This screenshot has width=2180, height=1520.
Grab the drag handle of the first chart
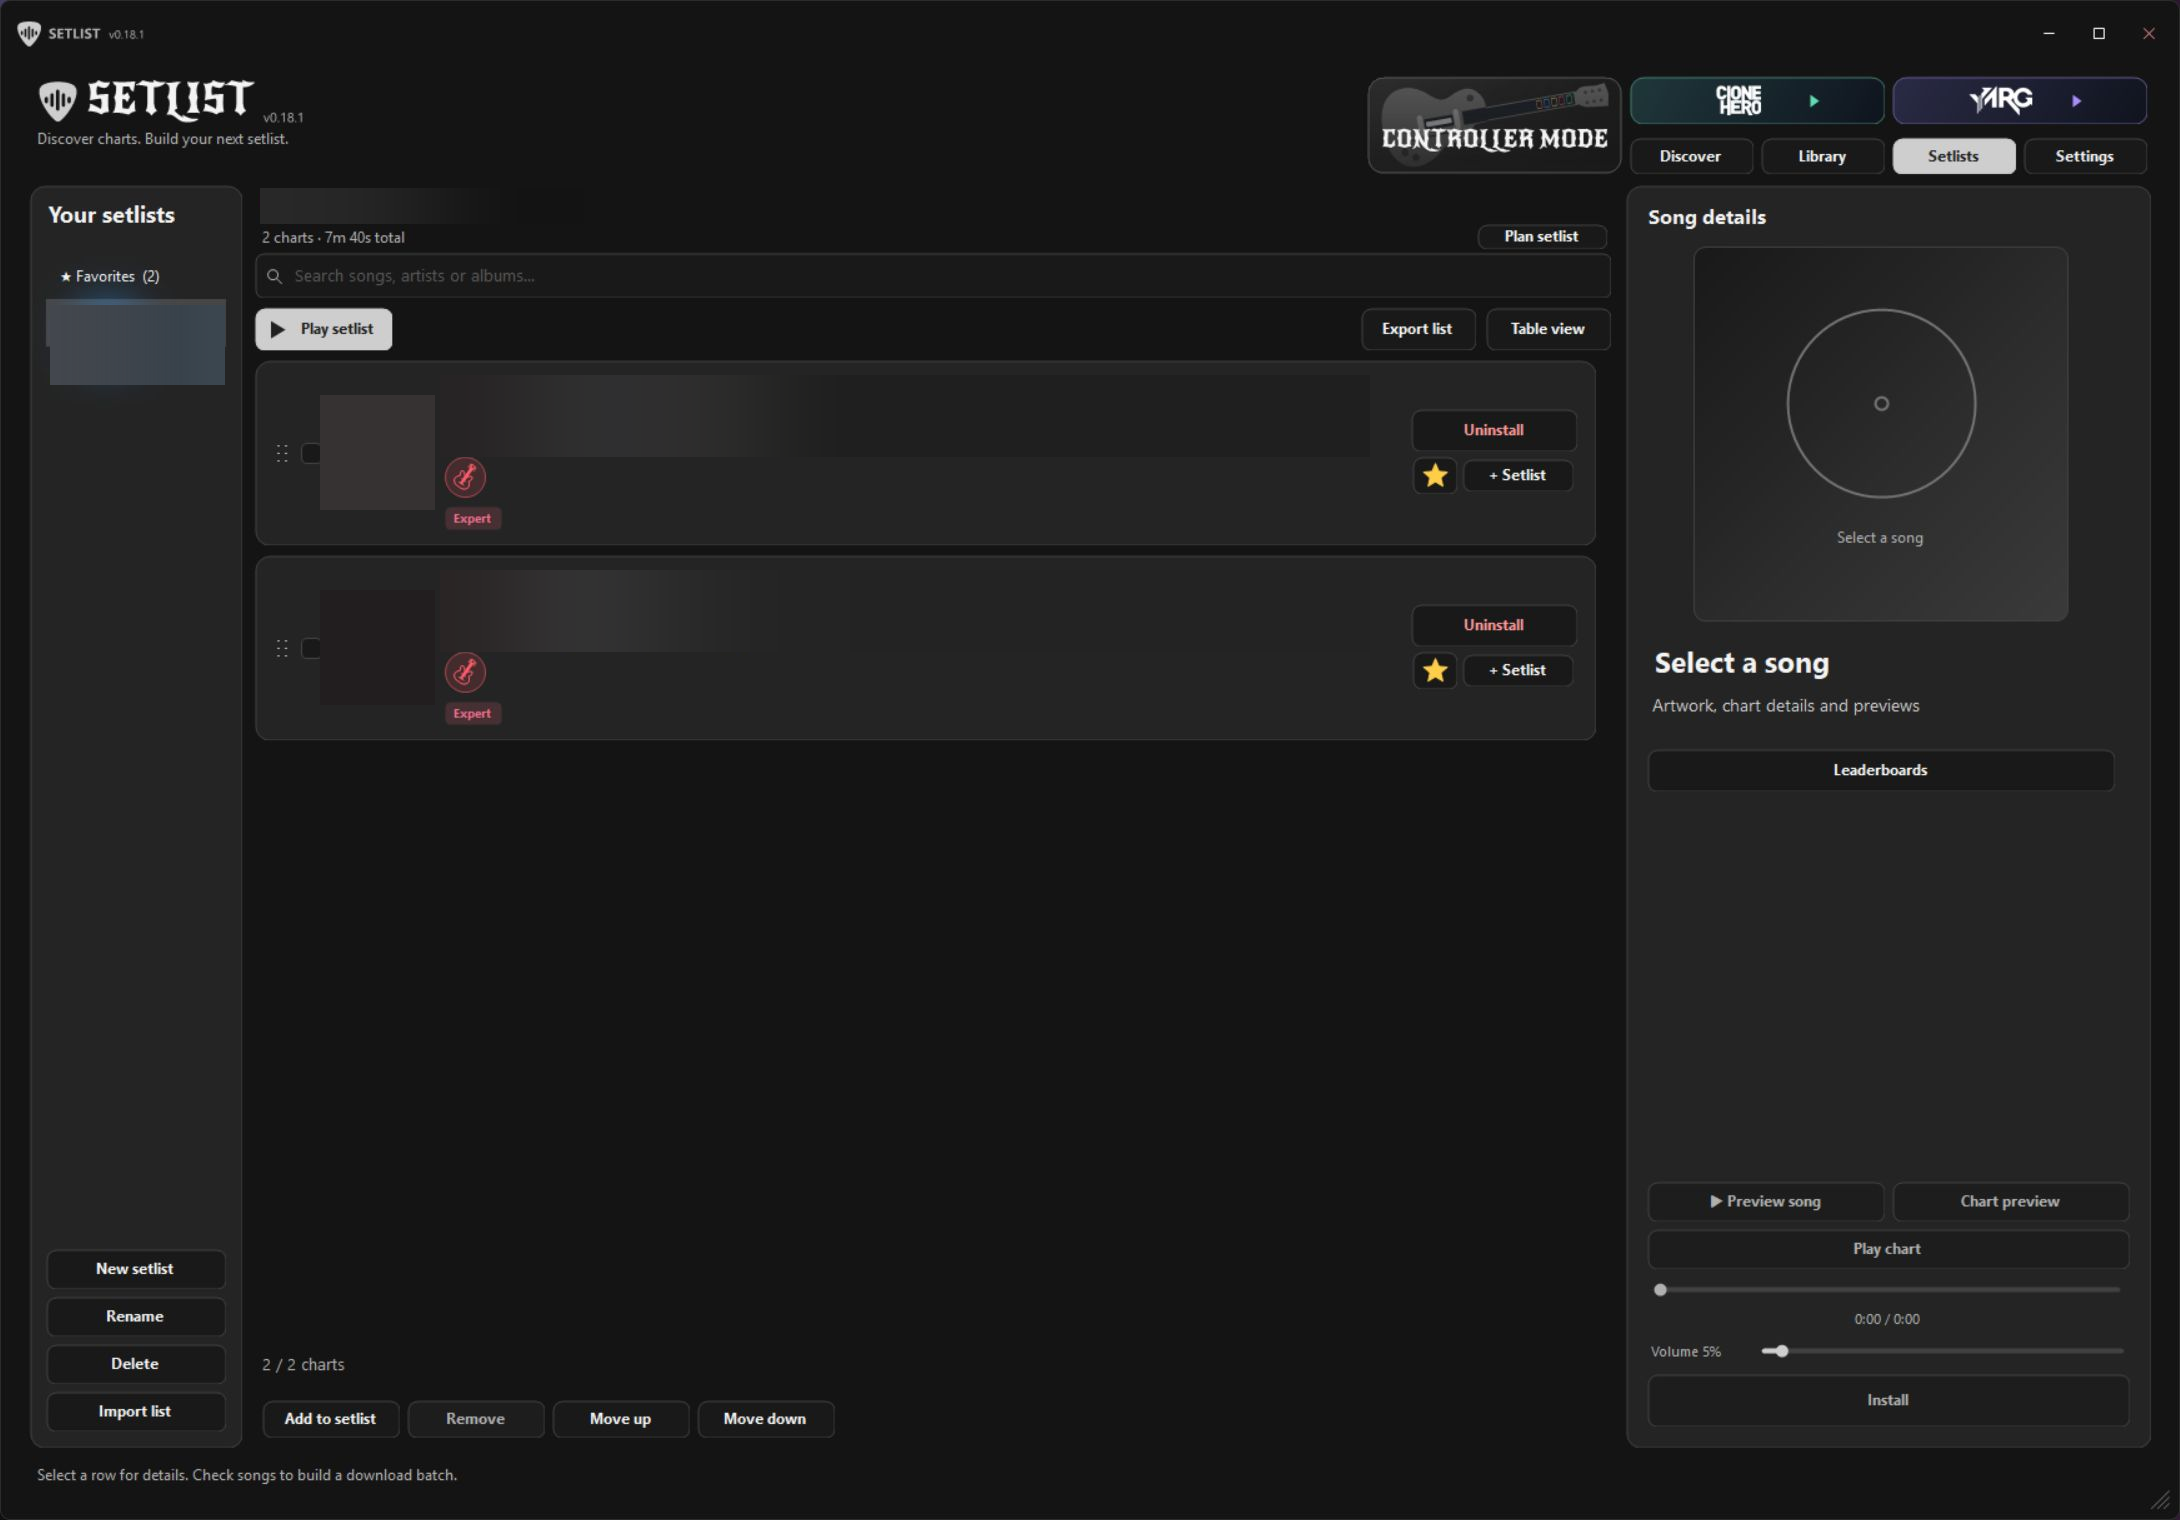coord(282,453)
